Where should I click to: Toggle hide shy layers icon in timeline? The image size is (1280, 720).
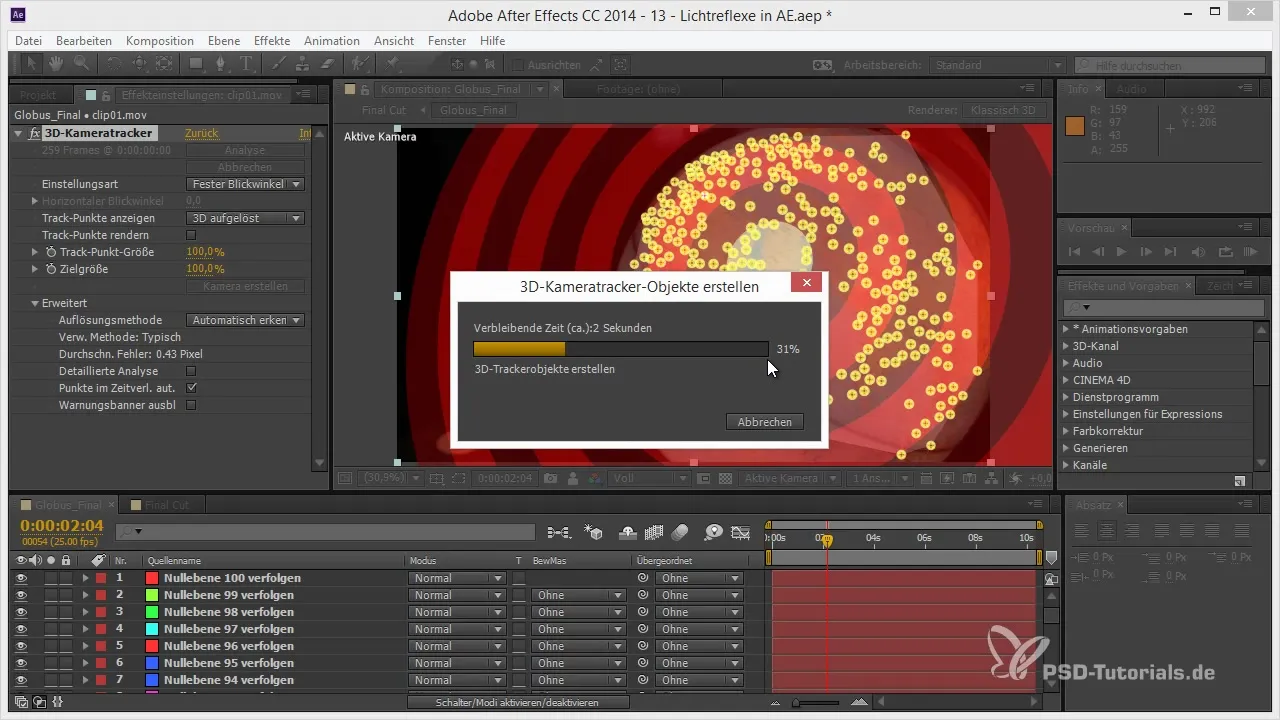[629, 532]
